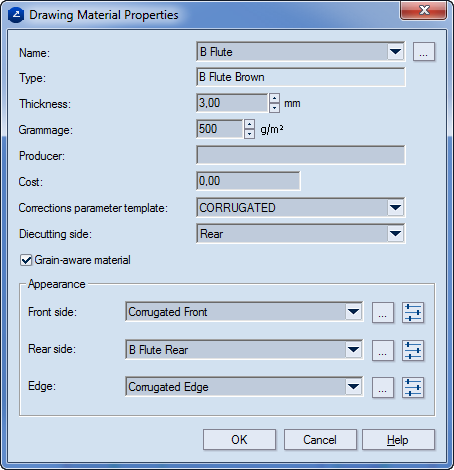The image size is (454, 470).
Task: Click the Cancel button
Action: 320,440
